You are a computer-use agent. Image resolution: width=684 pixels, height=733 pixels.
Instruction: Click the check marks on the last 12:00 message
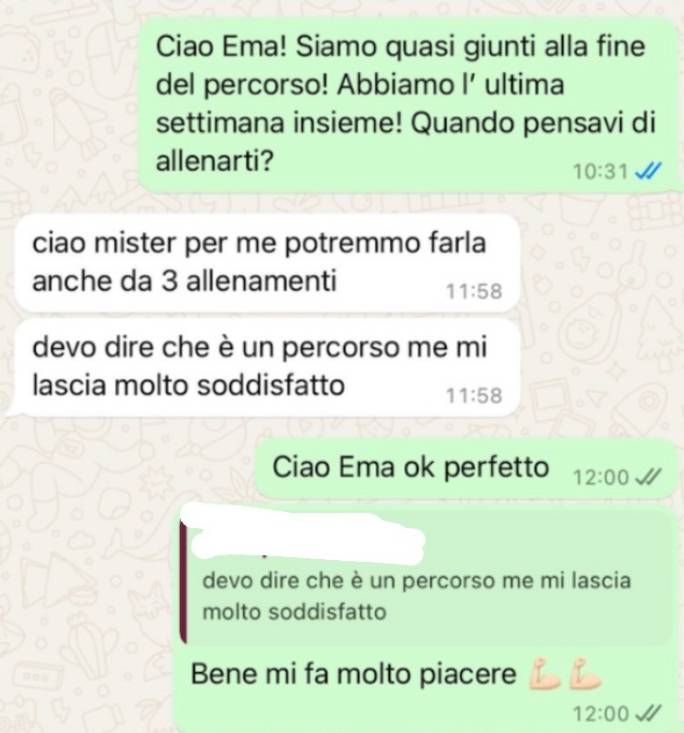pyautogui.click(x=649, y=713)
